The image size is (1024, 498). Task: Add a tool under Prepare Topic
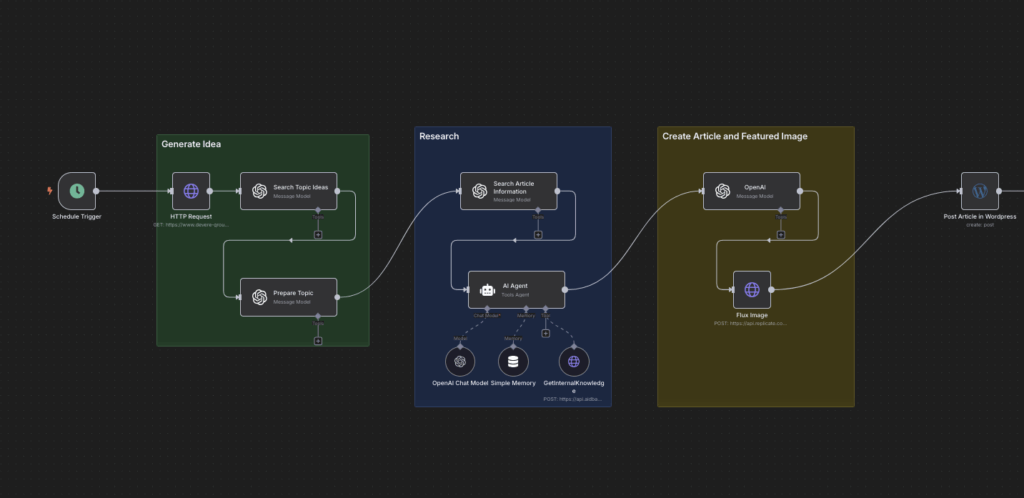click(318, 341)
